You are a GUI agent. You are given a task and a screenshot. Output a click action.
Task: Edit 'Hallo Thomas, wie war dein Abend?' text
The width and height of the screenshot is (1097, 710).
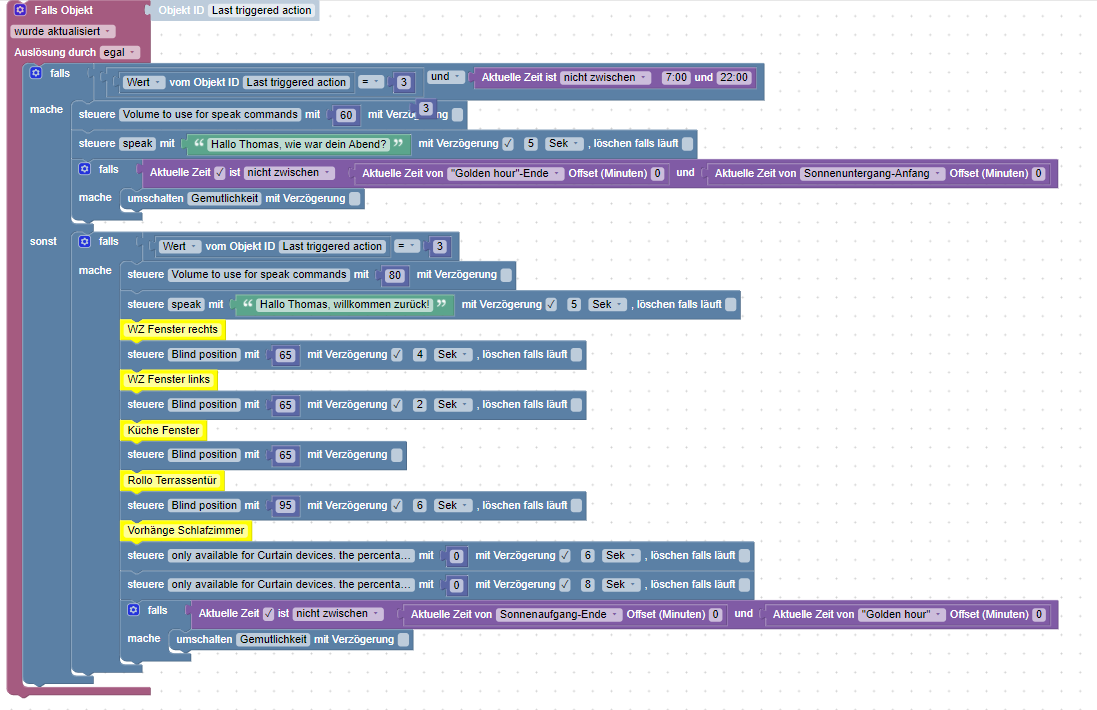tap(299, 144)
